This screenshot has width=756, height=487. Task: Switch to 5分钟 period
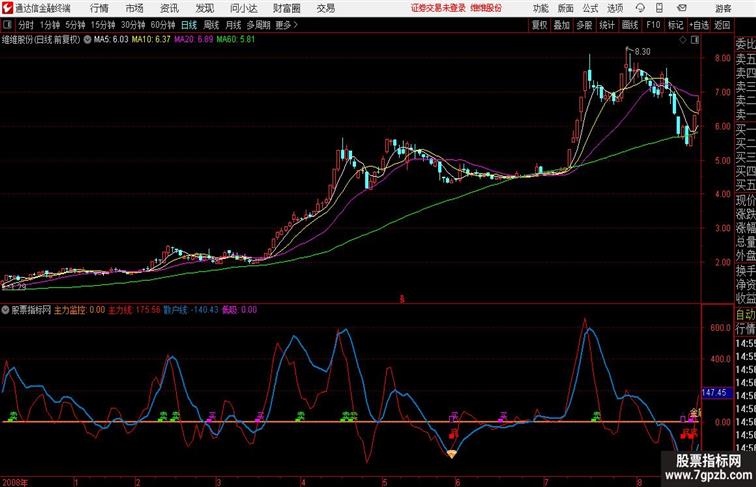click(75, 25)
